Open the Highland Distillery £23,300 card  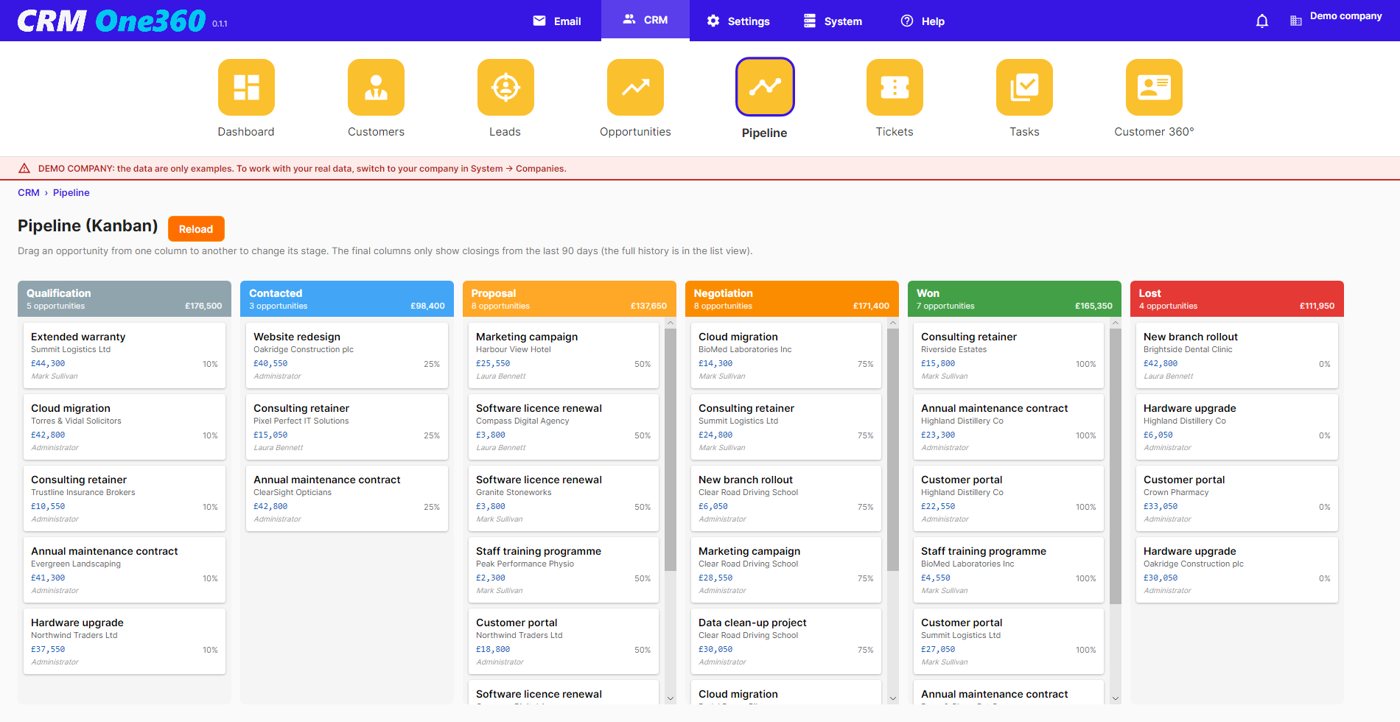[x=1009, y=427]
